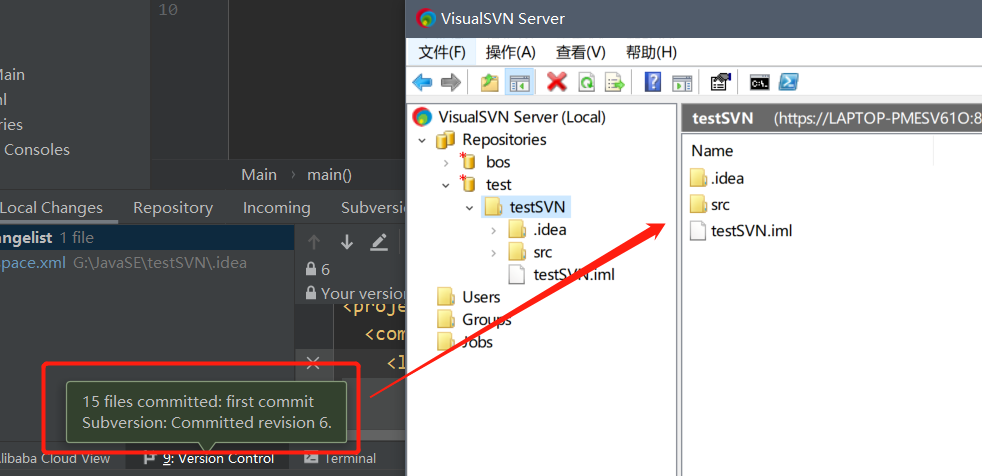Select the Jobs node
Viewport: 982px width, 476px height.
pos(477,342)
